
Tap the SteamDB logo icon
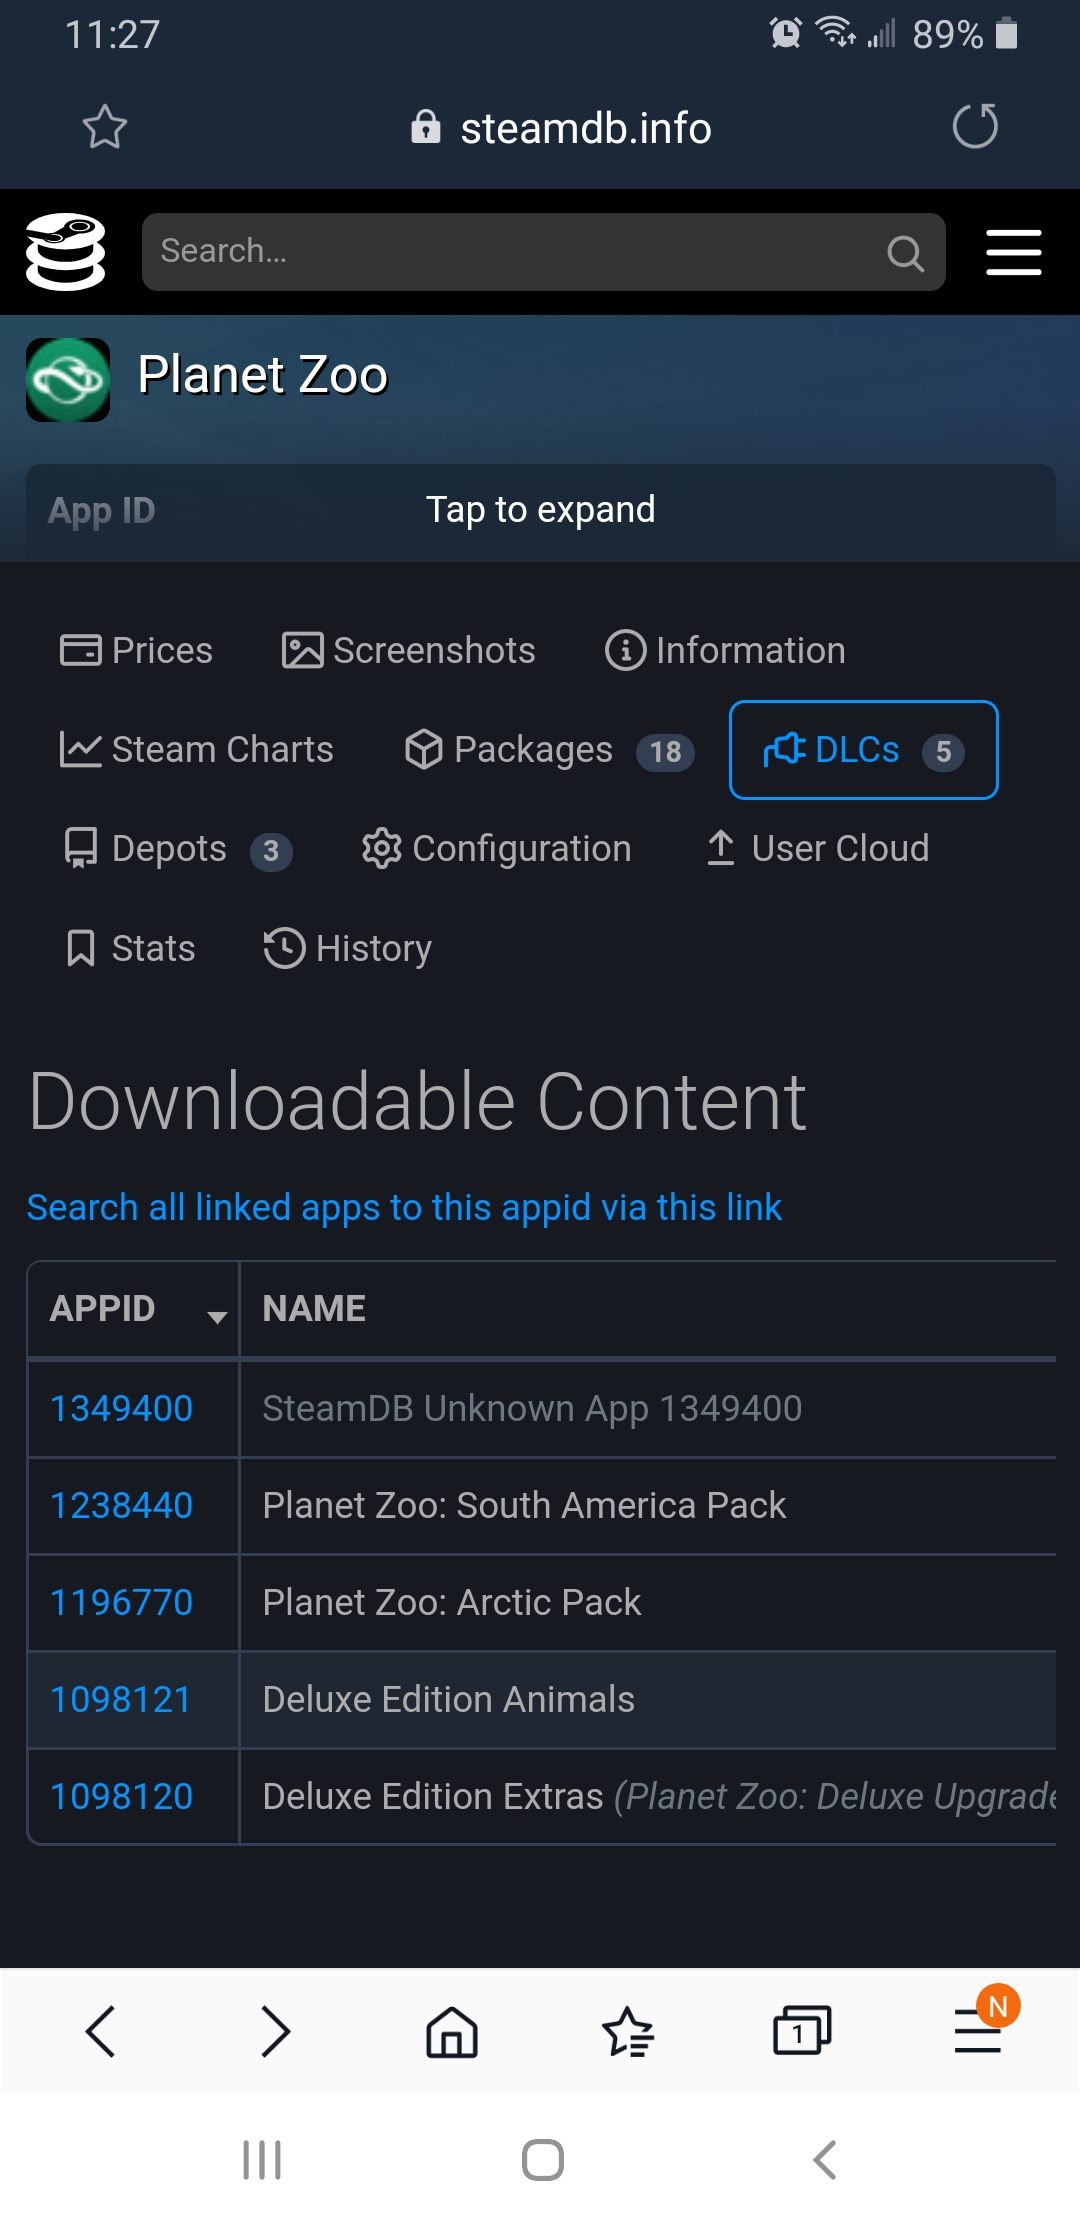coord(66,252)
